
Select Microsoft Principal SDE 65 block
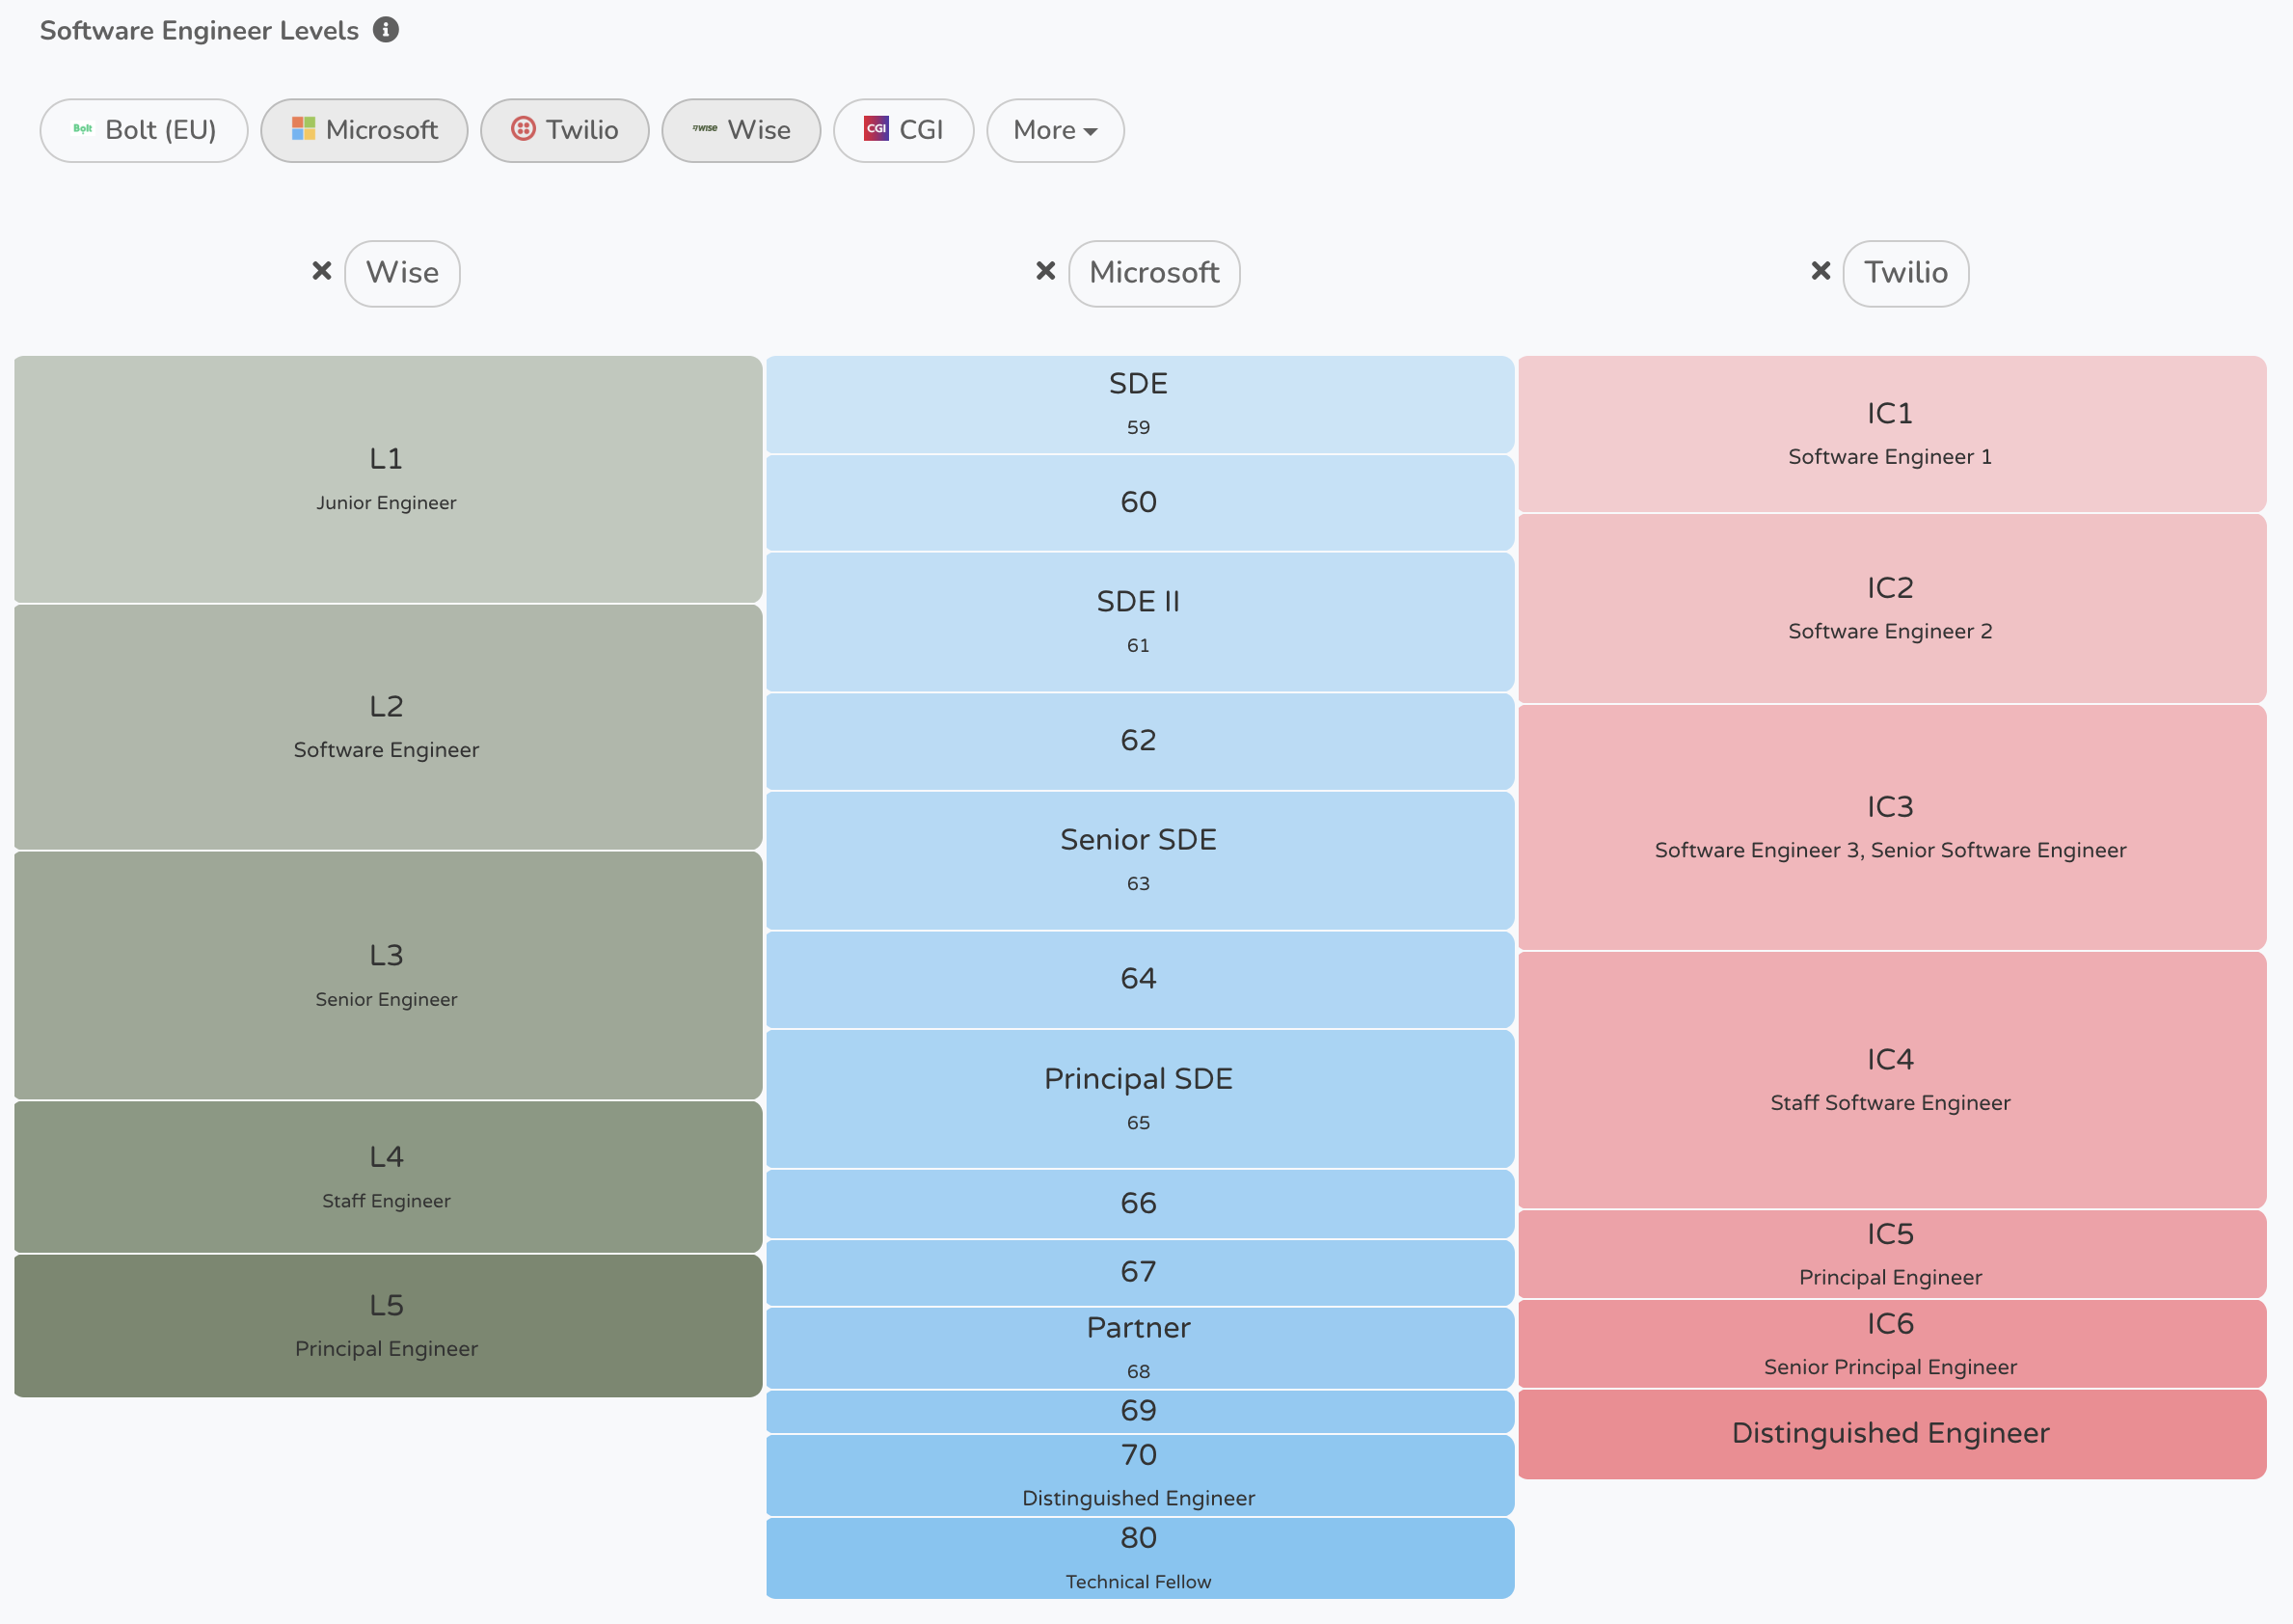pyautogui.click(x=1140, y=1099)
